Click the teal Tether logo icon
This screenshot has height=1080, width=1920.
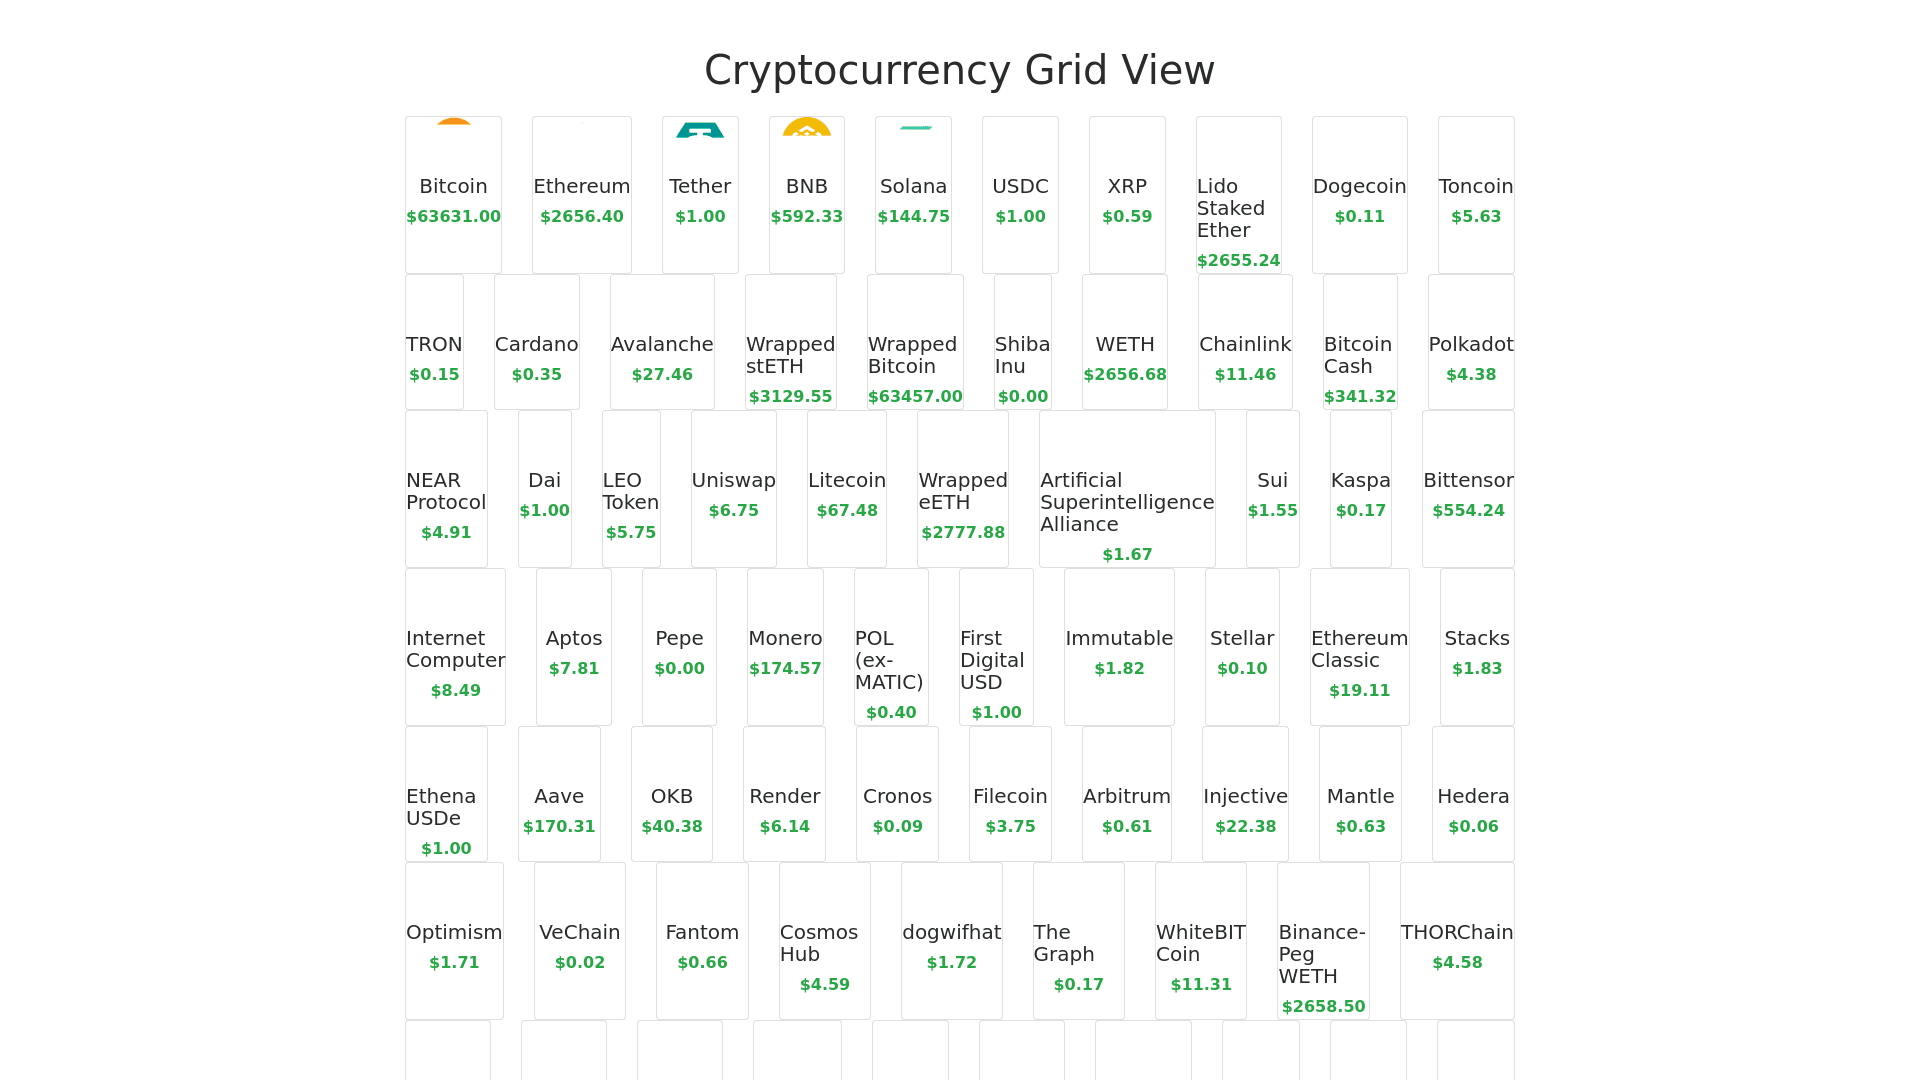point(700,130)
